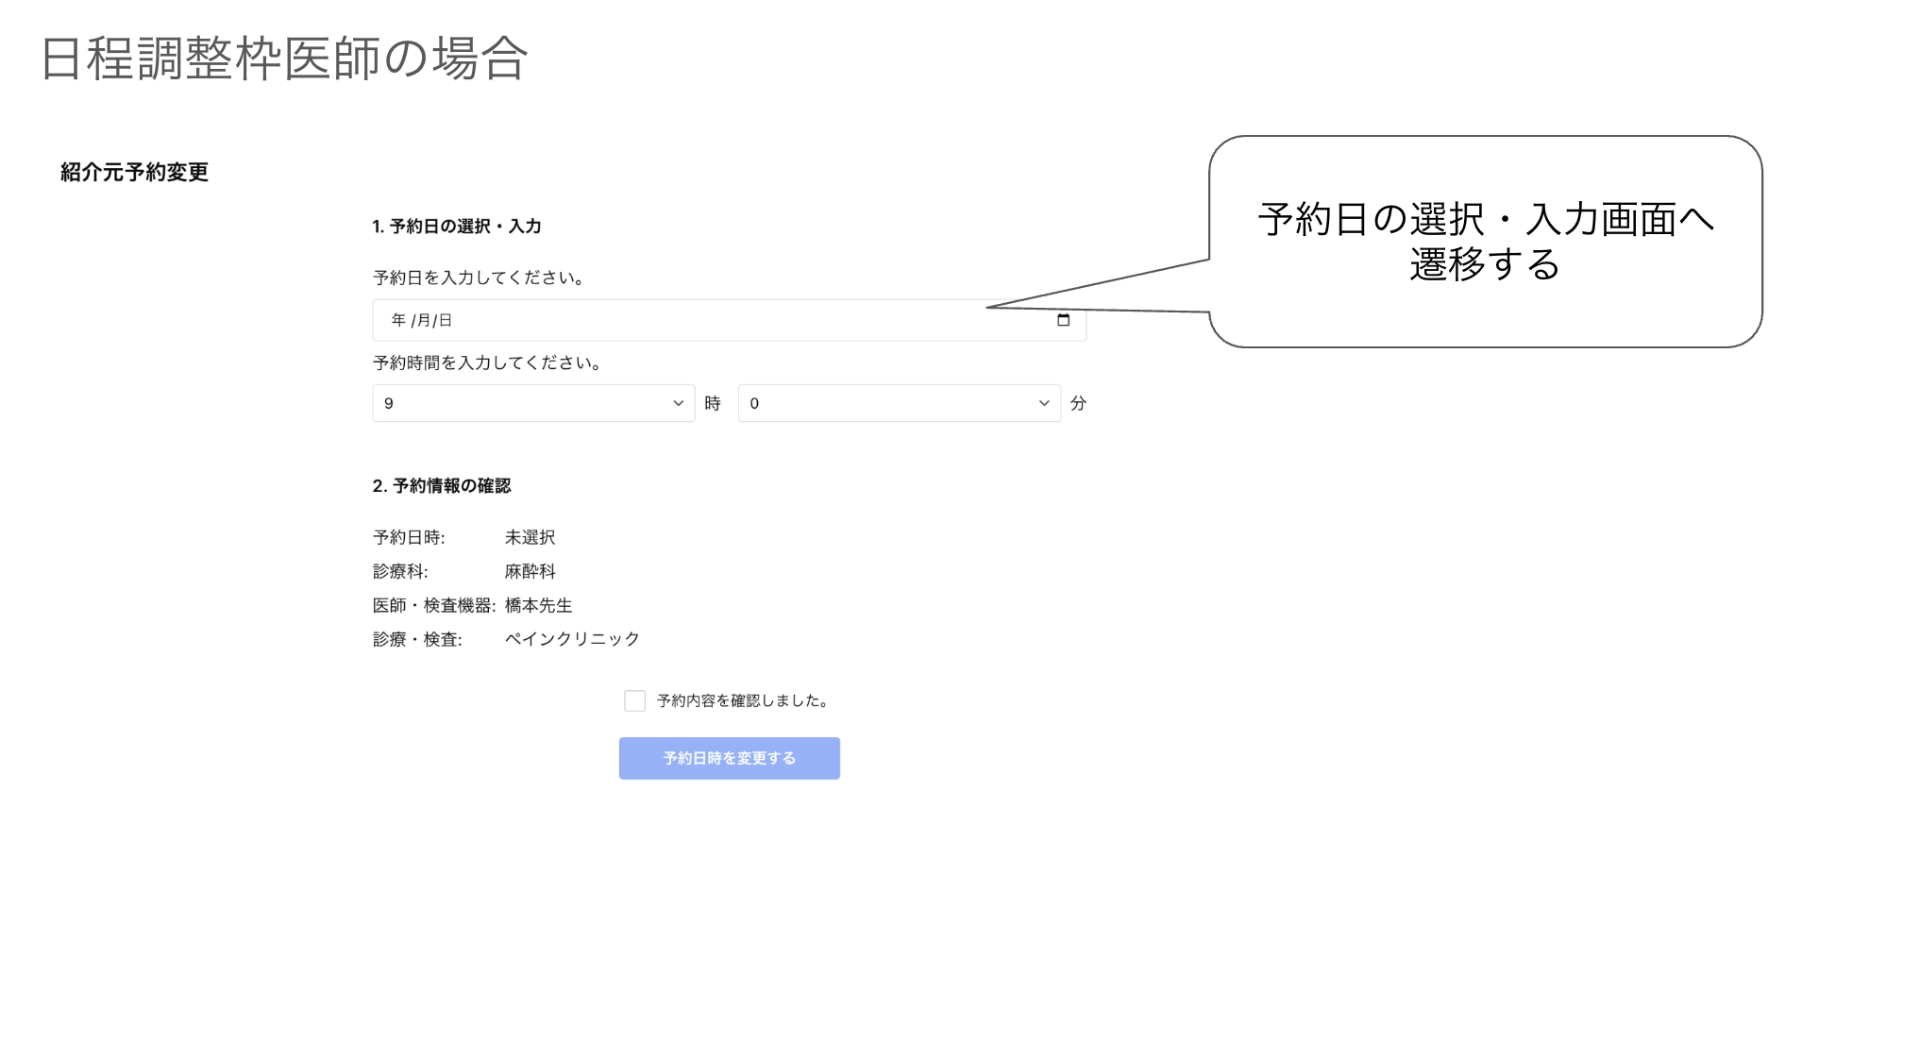This screenshot has height=1044, width=1920.
Task: Click the 紹介元予約変更 page heading
Action: pyautogui.click(x=134, y=172)
